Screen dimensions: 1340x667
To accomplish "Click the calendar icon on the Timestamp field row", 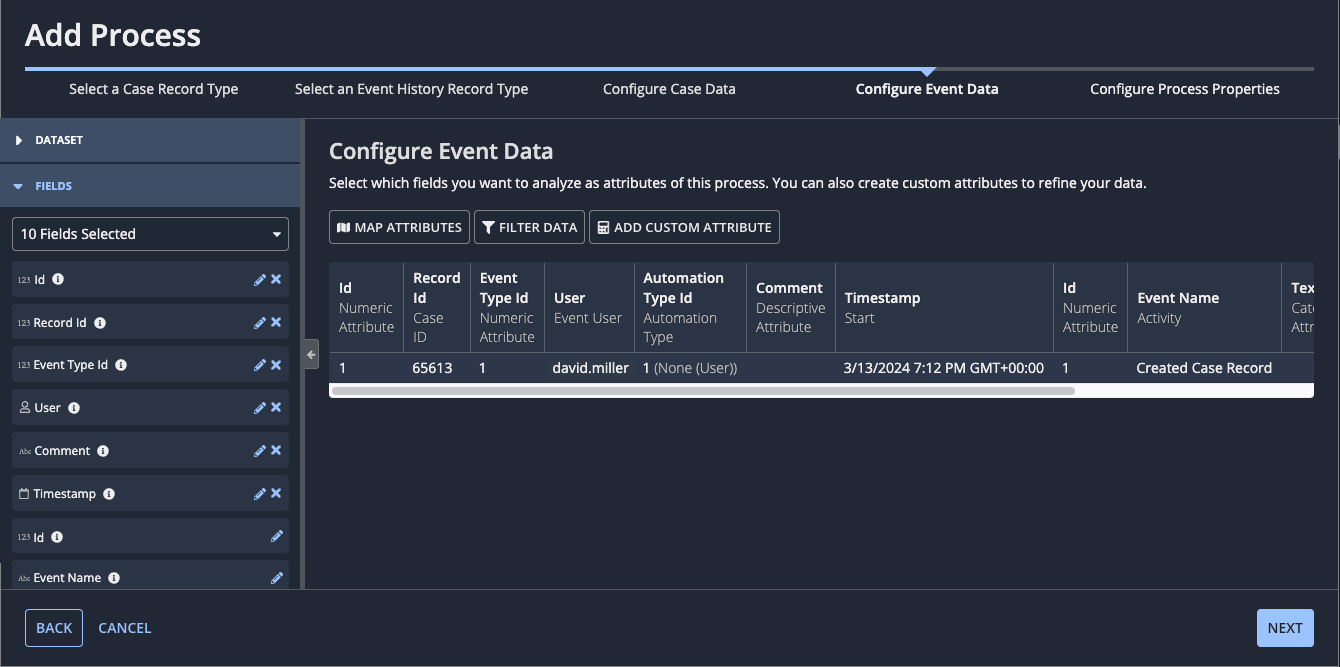I will (24, 494).
